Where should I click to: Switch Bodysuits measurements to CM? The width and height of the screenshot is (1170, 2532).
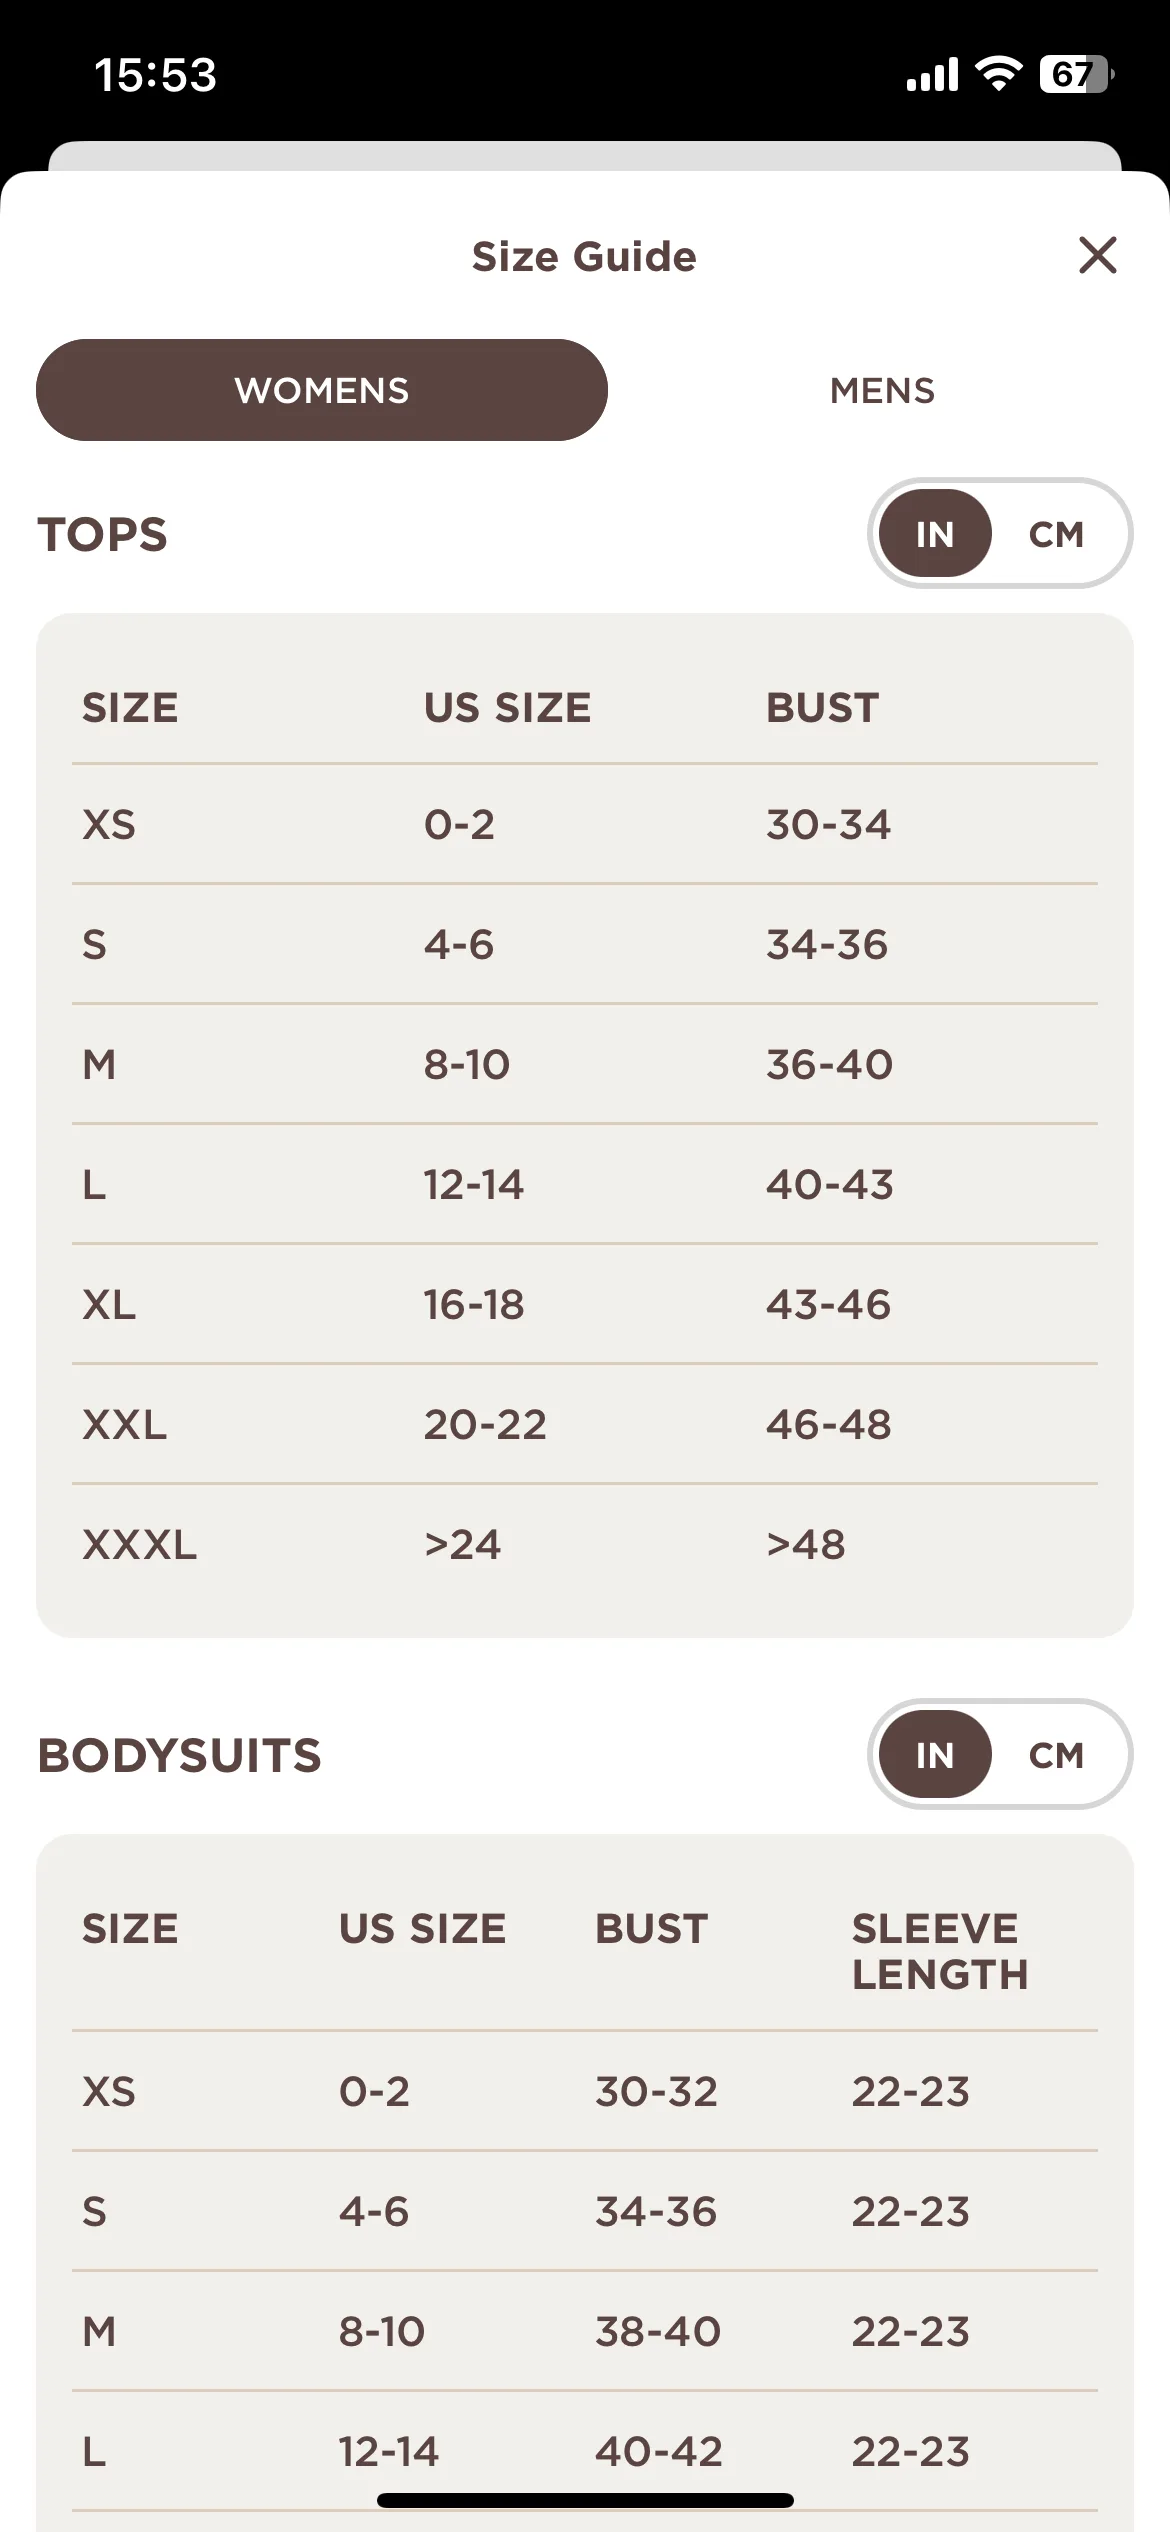[x=1056, y=1755]
